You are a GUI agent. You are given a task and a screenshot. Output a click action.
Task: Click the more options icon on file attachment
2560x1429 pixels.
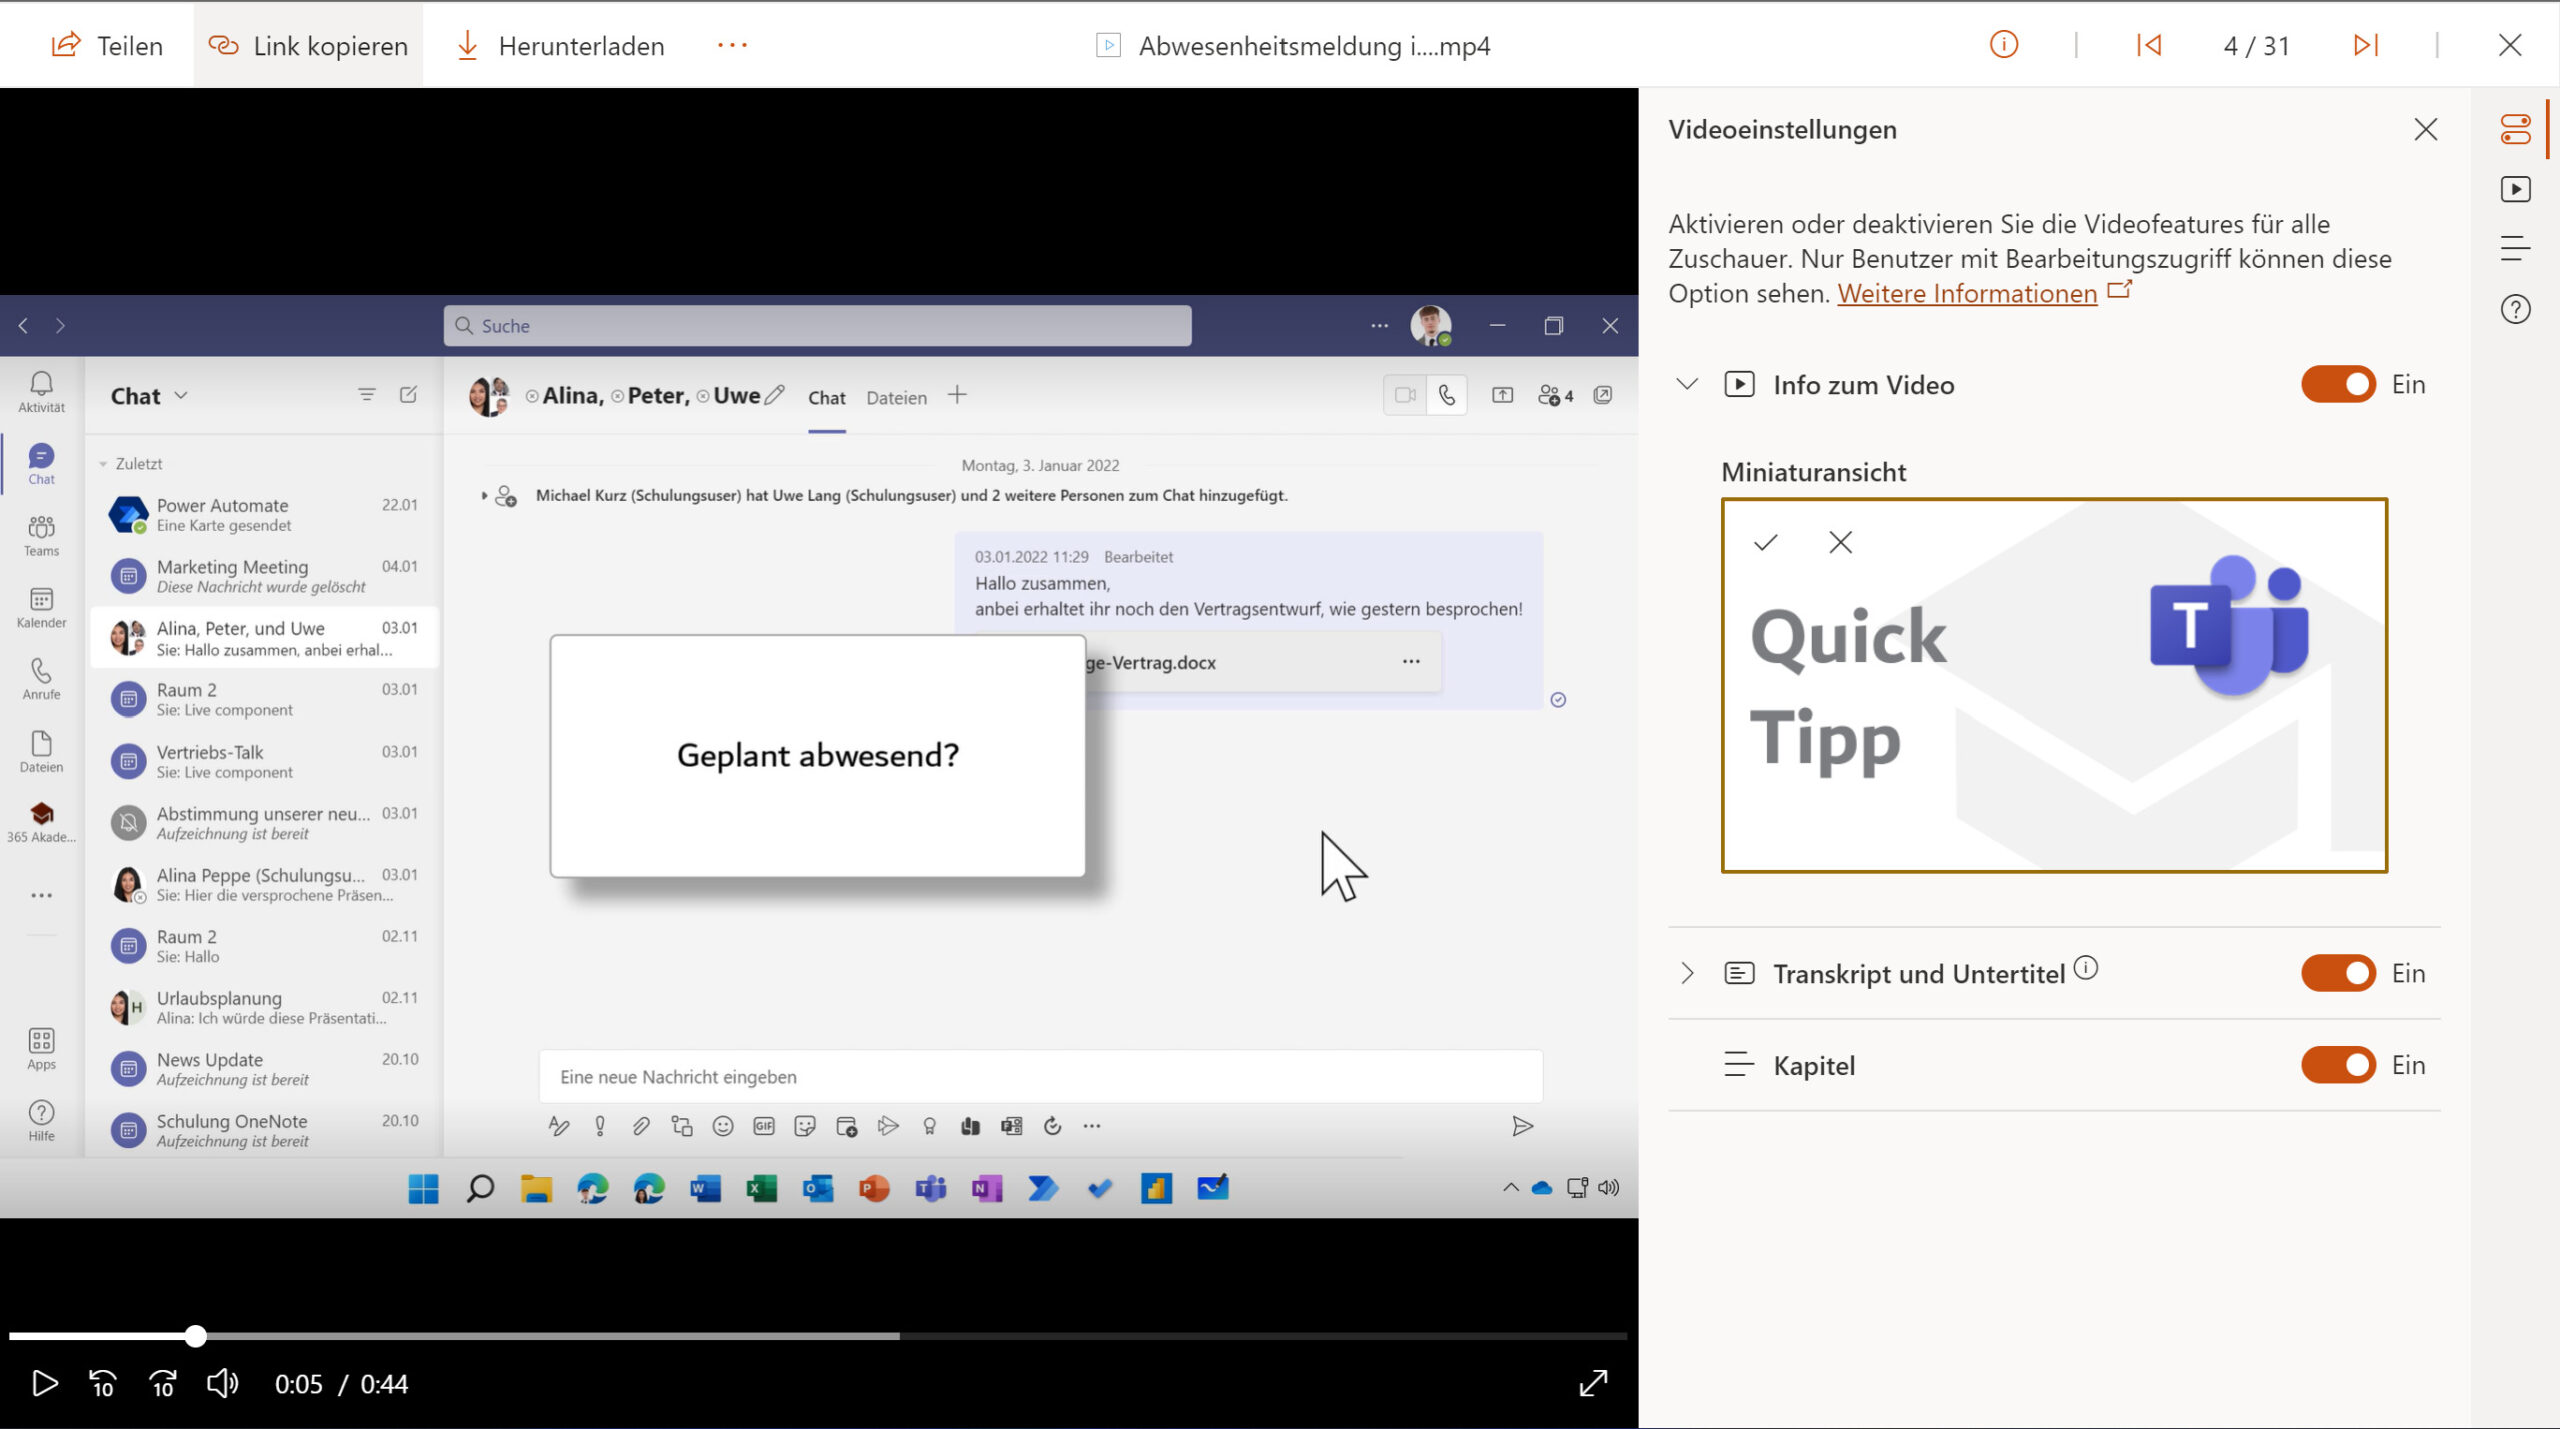coord(1407,663)
